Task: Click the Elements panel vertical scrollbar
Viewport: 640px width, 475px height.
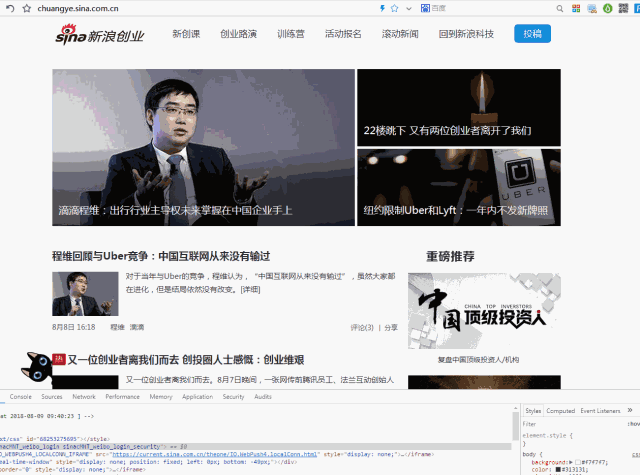Action: tap(516, 426)
